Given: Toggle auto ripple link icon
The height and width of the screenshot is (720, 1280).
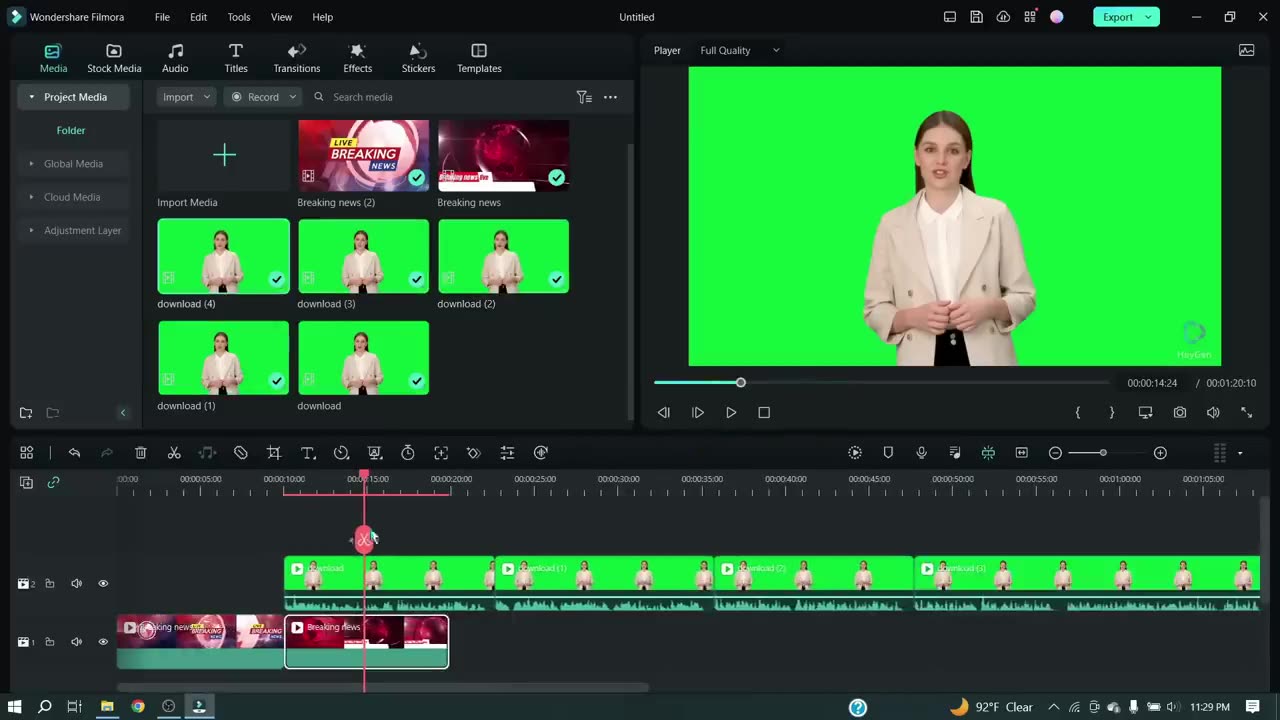Looking at the screenshot, I should point(53,482).
